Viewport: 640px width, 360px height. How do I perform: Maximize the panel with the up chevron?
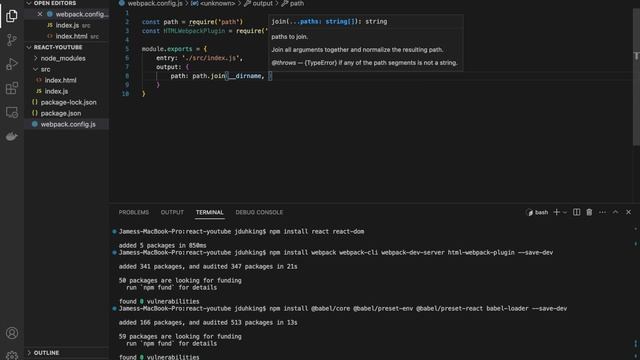(x=616, y=212)
